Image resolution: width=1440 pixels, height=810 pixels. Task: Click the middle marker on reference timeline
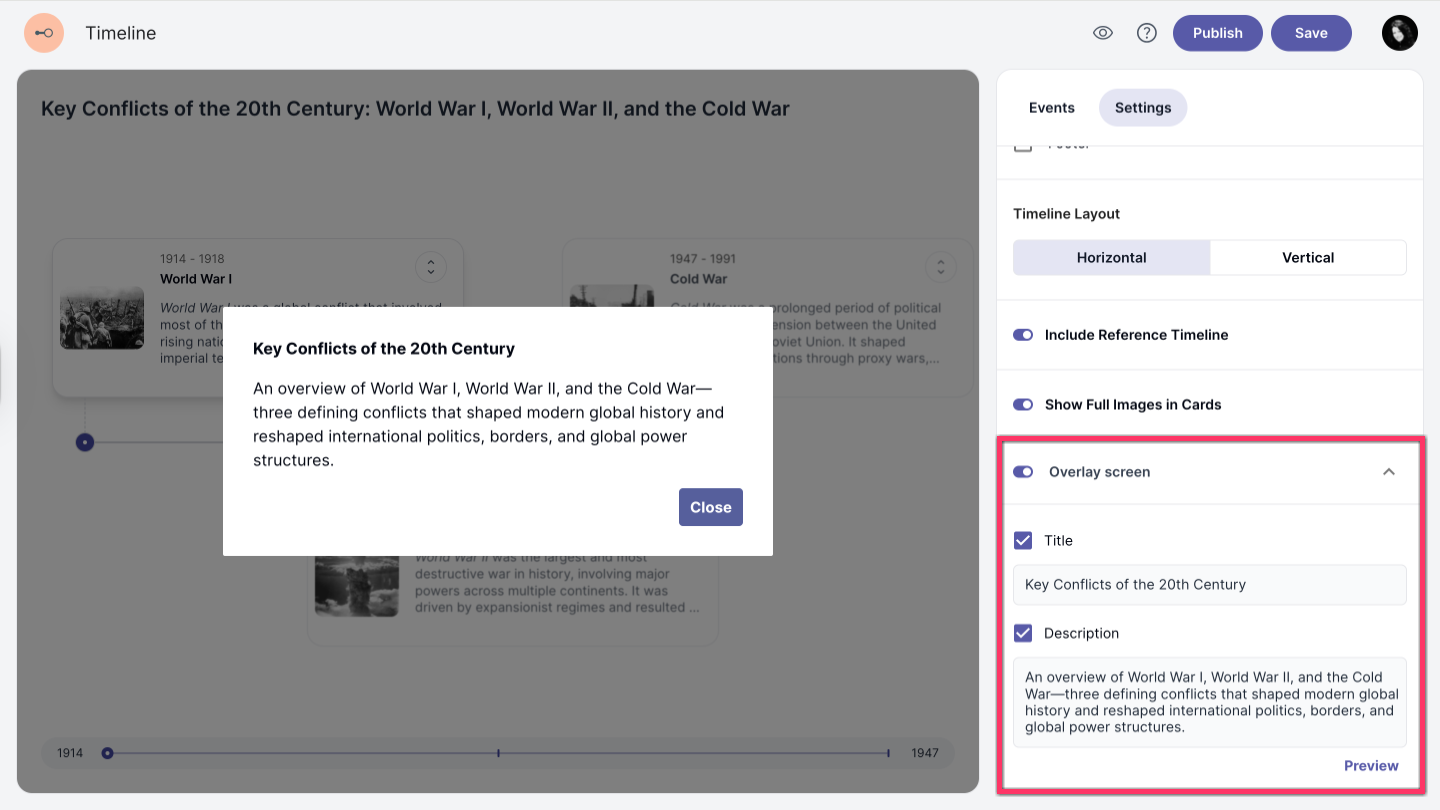pyautogui.click(x=498, y=753)
